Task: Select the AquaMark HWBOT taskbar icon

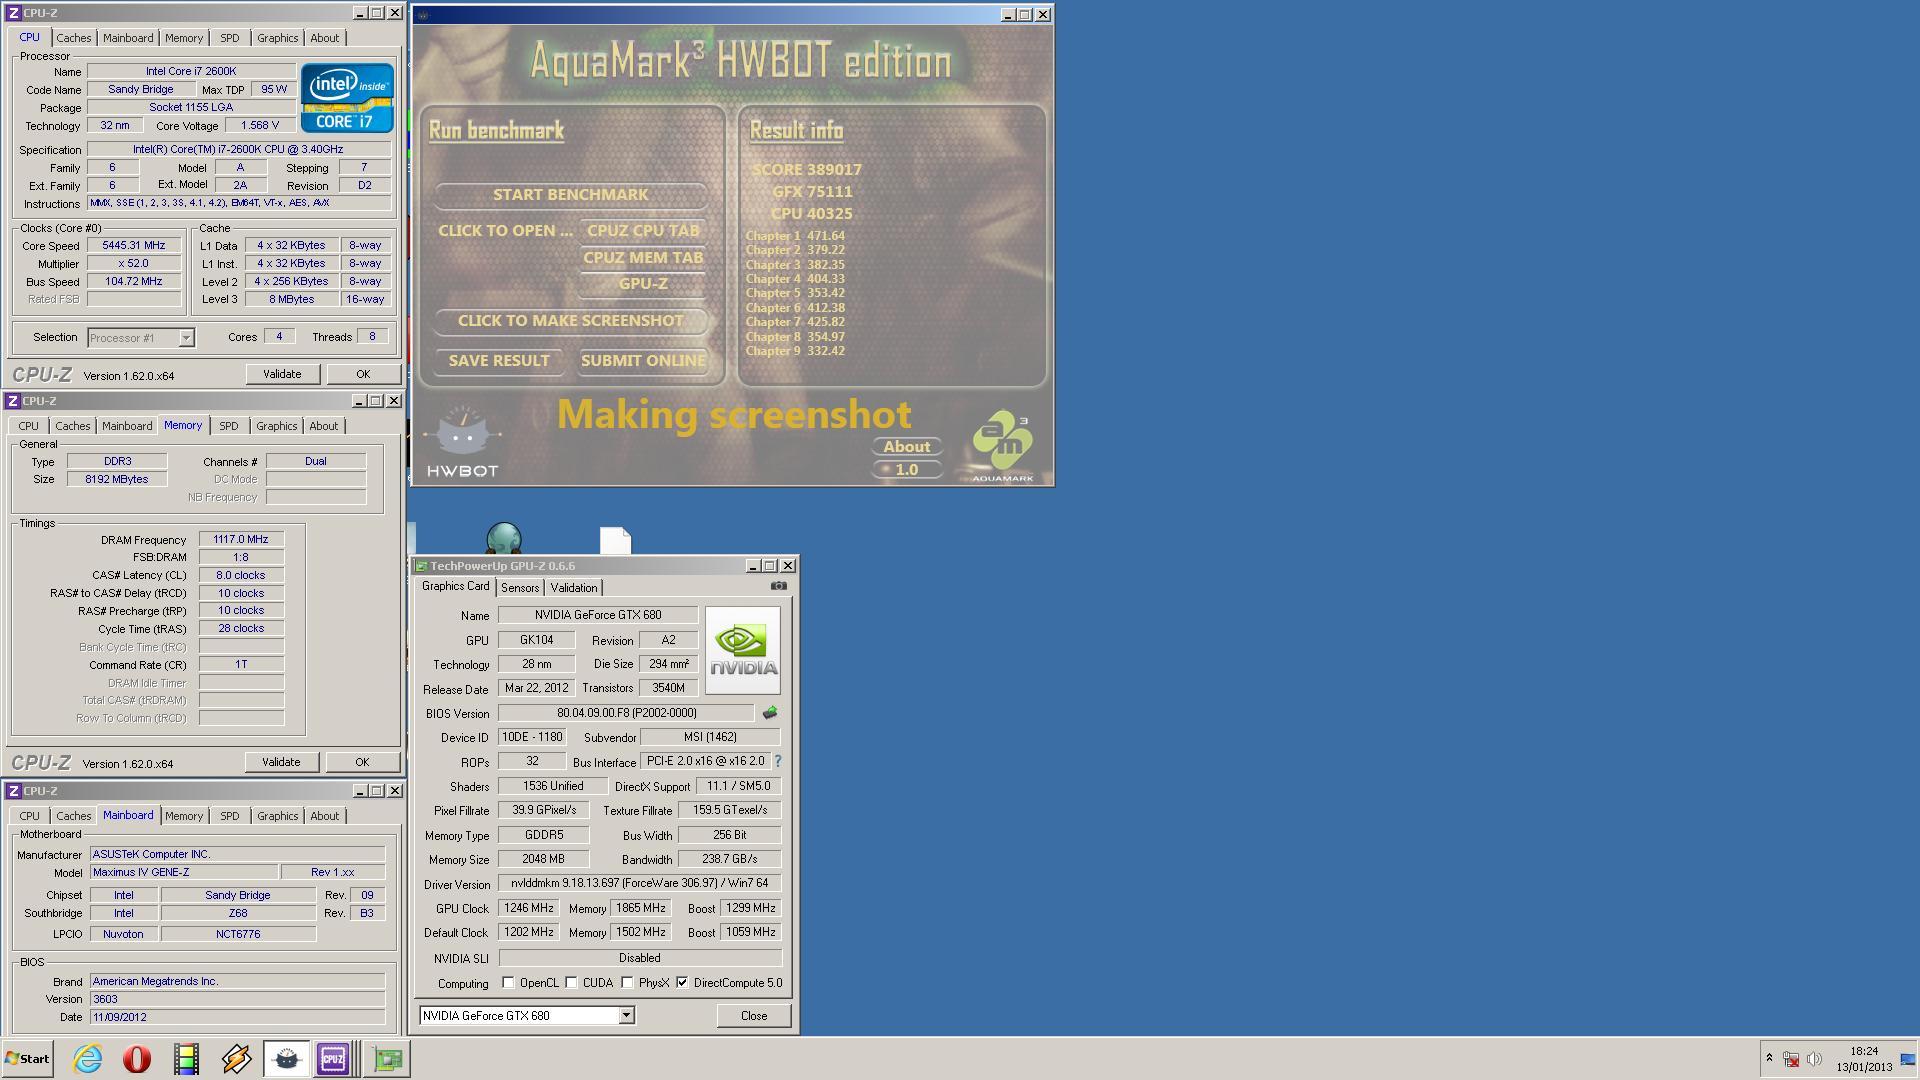Action: (x=286, y=1059)
